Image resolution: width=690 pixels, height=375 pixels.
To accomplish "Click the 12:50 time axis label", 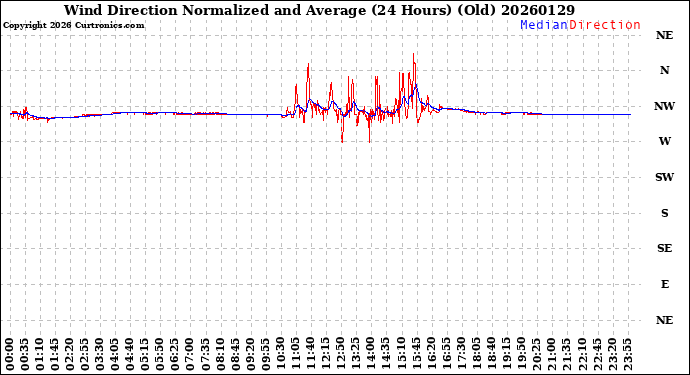I will pyautogui.click(x=341, y=355).
